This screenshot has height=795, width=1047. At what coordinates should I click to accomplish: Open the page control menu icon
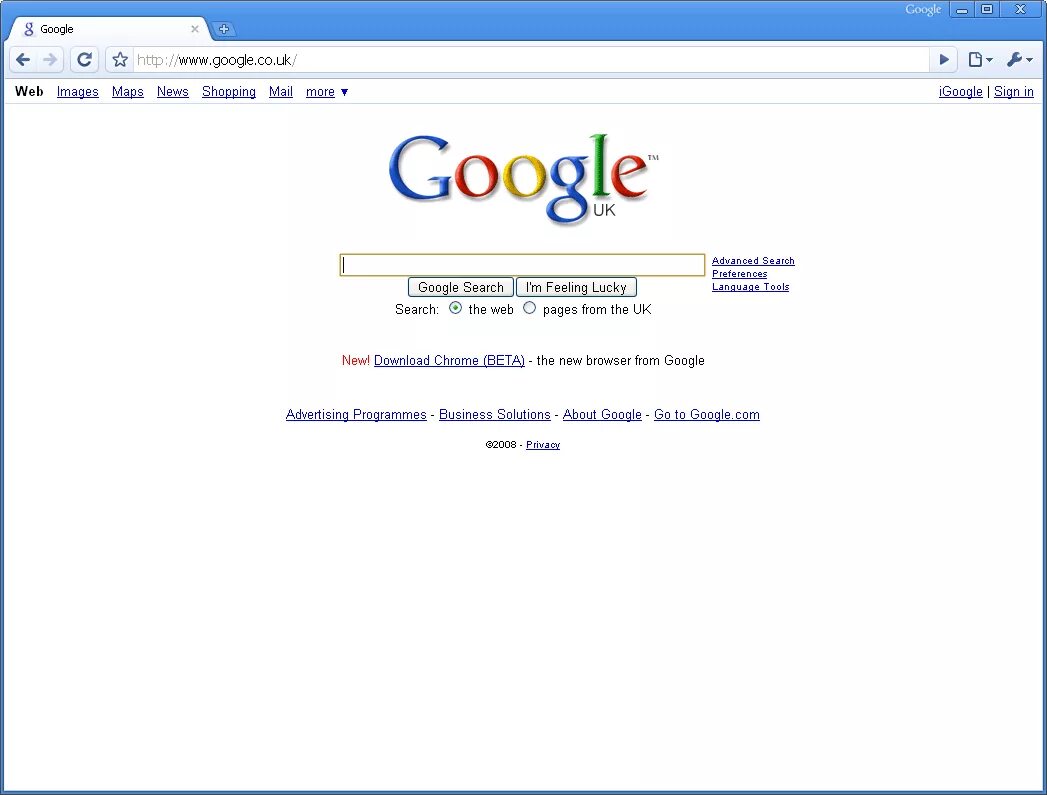tap(980, 59)
